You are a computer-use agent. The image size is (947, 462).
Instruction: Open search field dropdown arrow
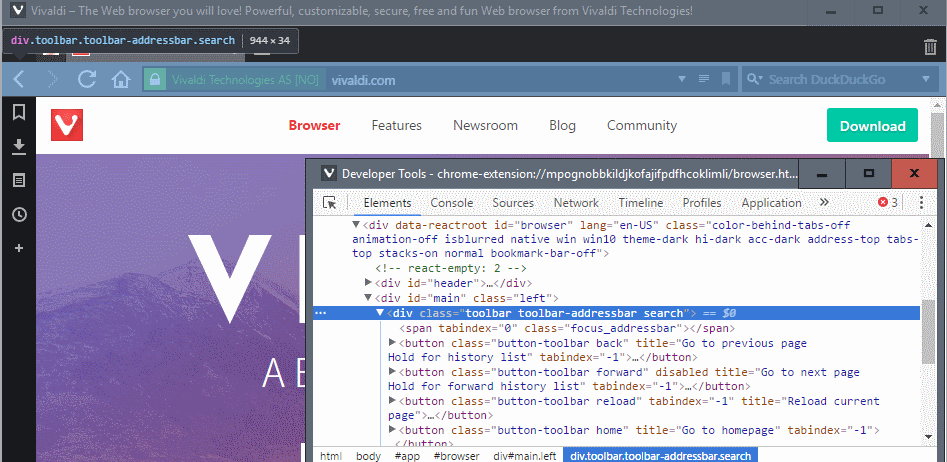click(x=926, y=79)
